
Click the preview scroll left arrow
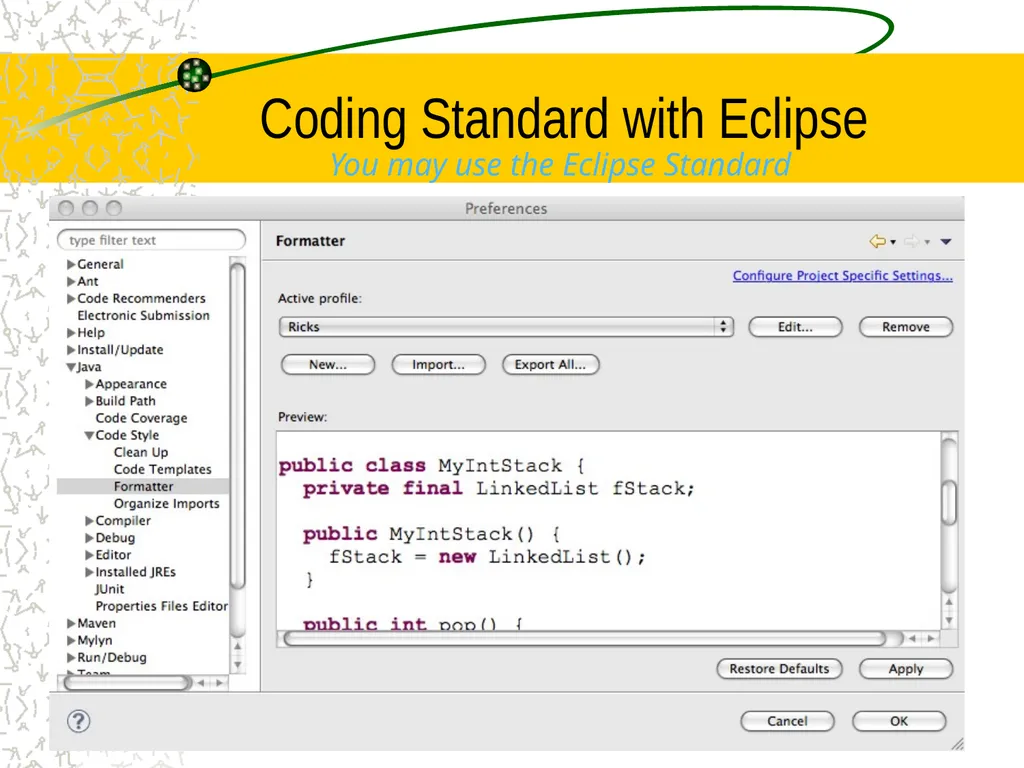coord(912,639)
